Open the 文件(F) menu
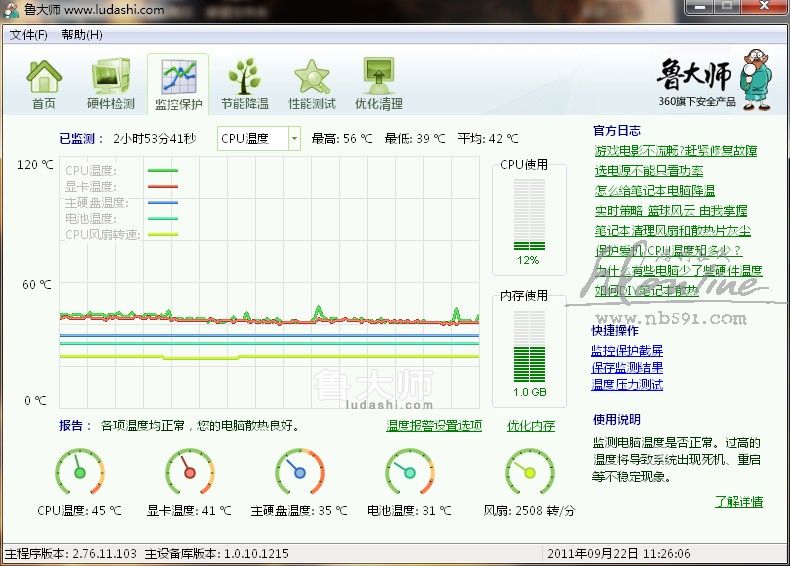The image size is (790, 566). coord(29,35)
